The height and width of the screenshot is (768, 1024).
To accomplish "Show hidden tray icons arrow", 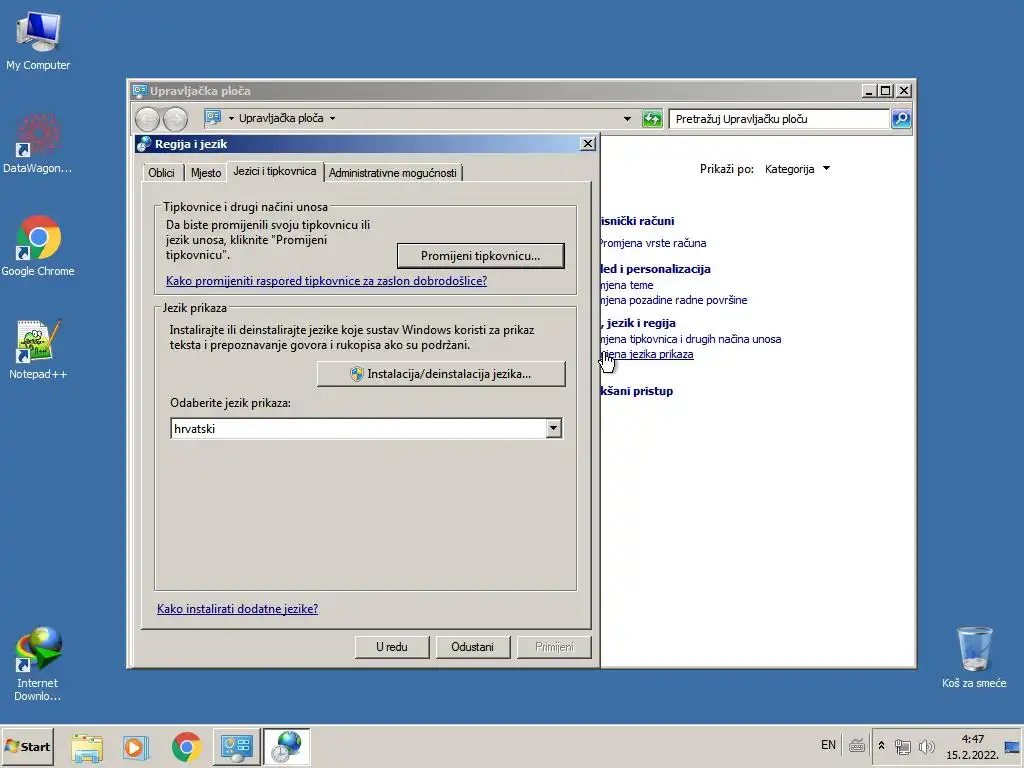I will (x=881, y=746).
